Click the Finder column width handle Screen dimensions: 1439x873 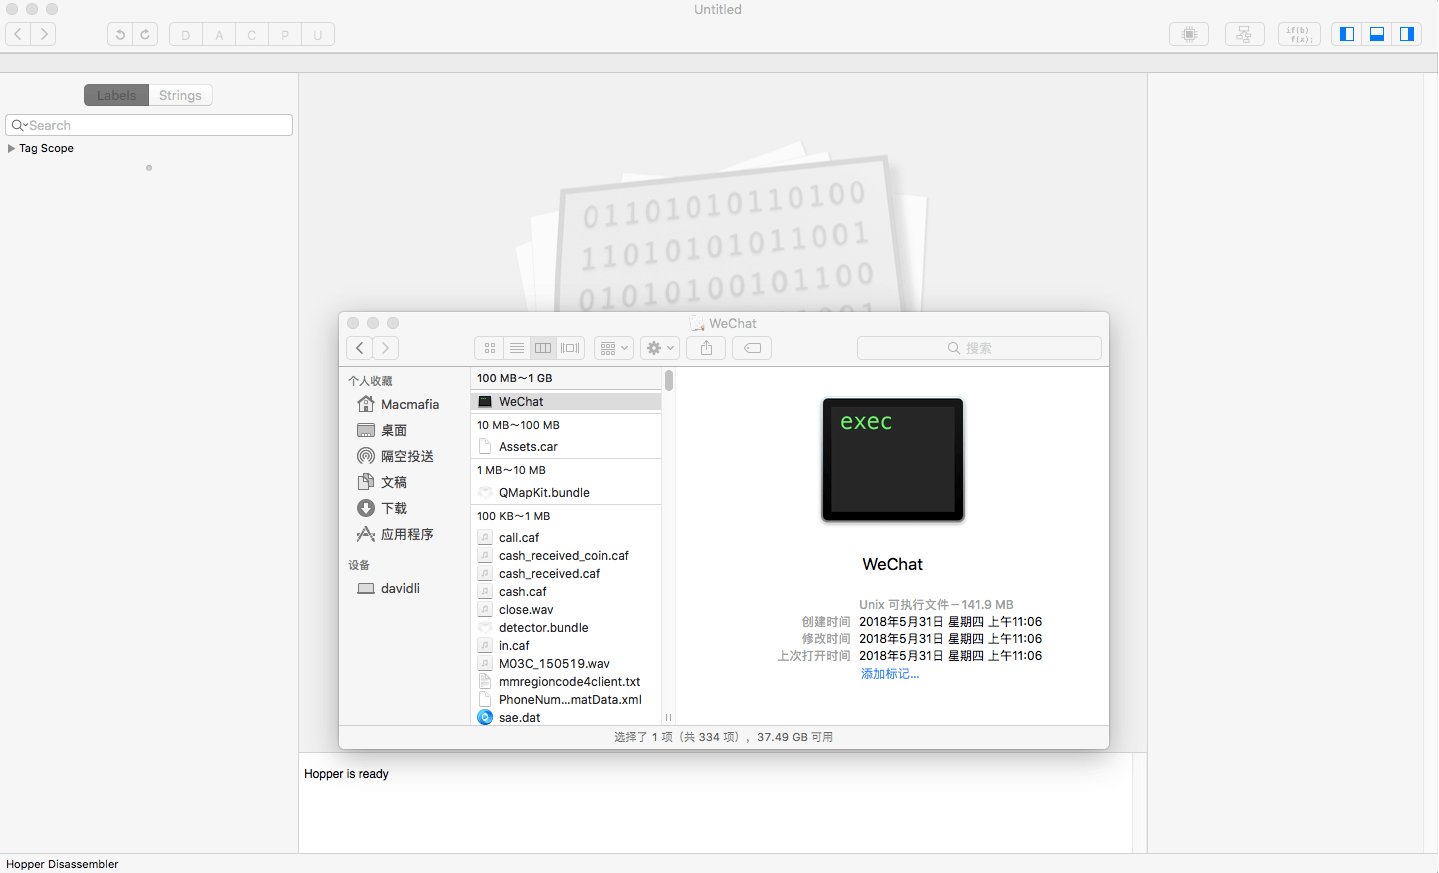[669, 717]
